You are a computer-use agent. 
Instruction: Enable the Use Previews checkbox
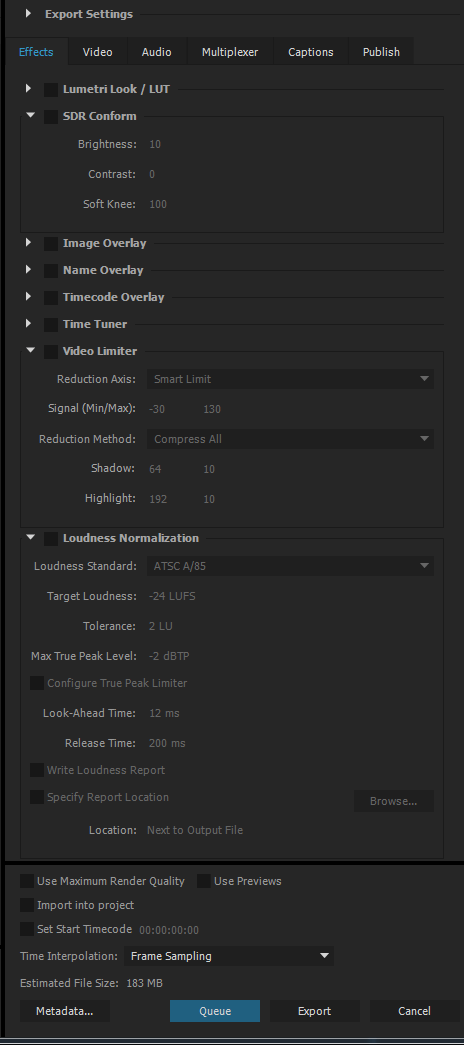coord(204,881)
